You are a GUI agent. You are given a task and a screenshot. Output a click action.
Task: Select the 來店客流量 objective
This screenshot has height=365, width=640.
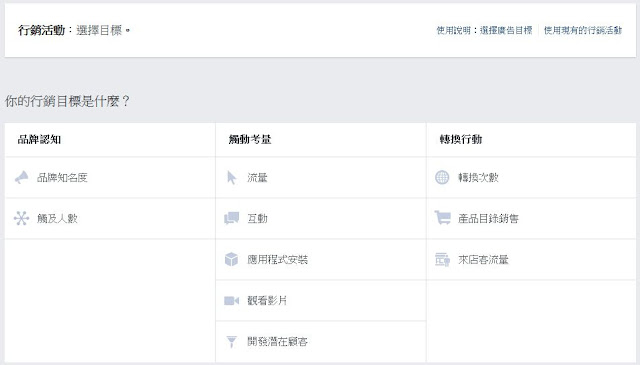pyautogui.click(x=531, y=260)
